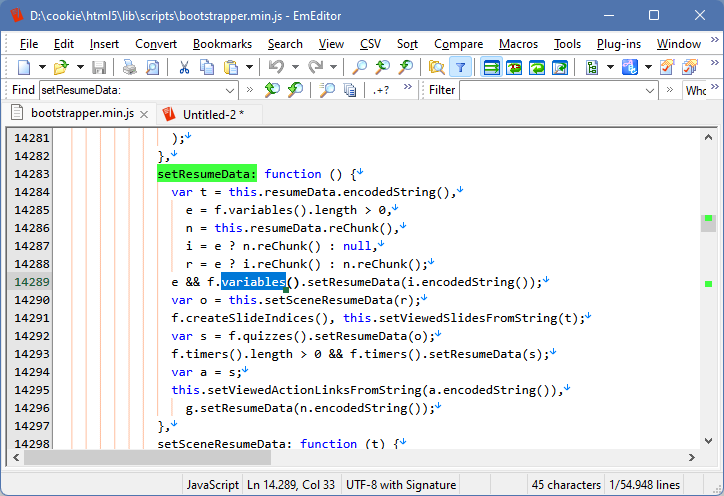Open the Macros menu
The height and width of the screenshot is (496, 724).
[x=518, y=44]
